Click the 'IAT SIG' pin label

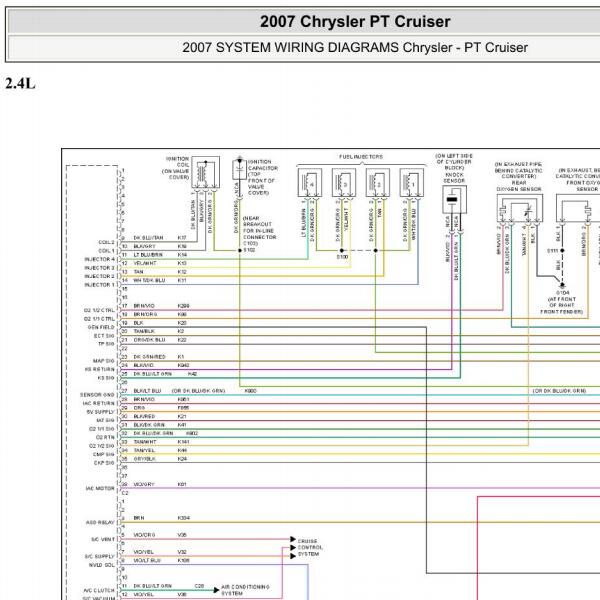pos(105,420)
